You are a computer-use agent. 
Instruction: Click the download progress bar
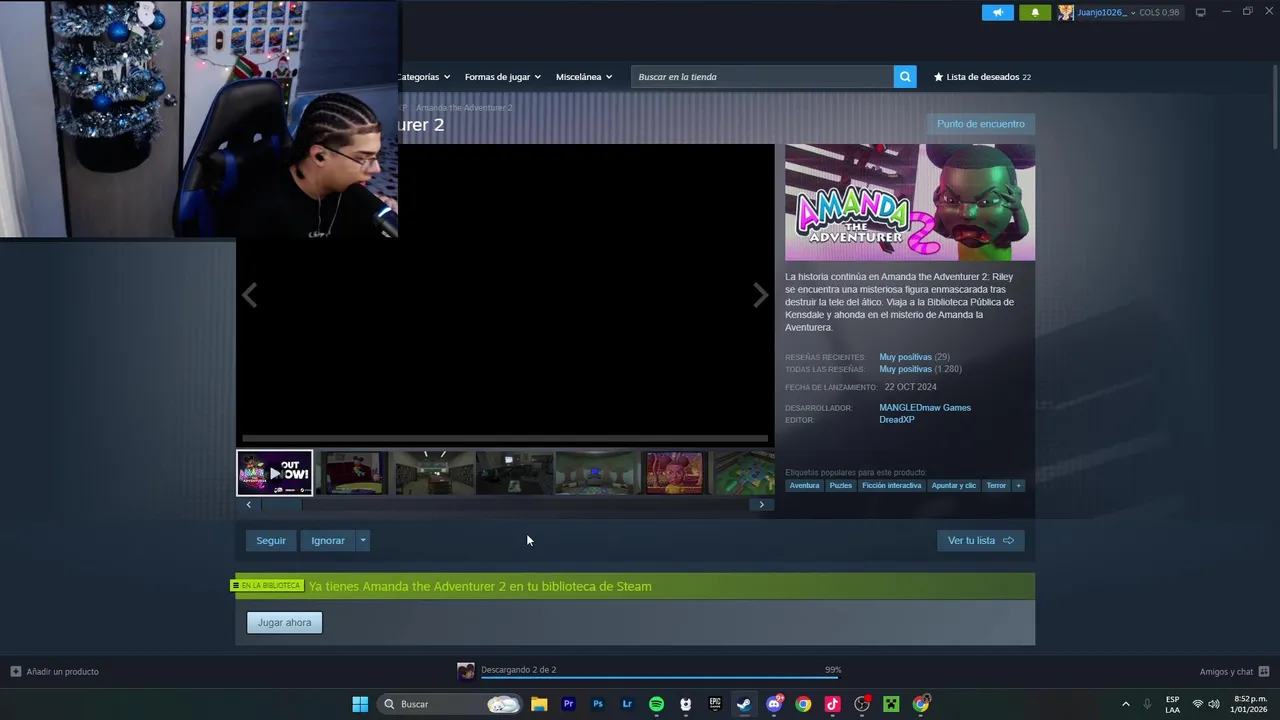point(660,678)
